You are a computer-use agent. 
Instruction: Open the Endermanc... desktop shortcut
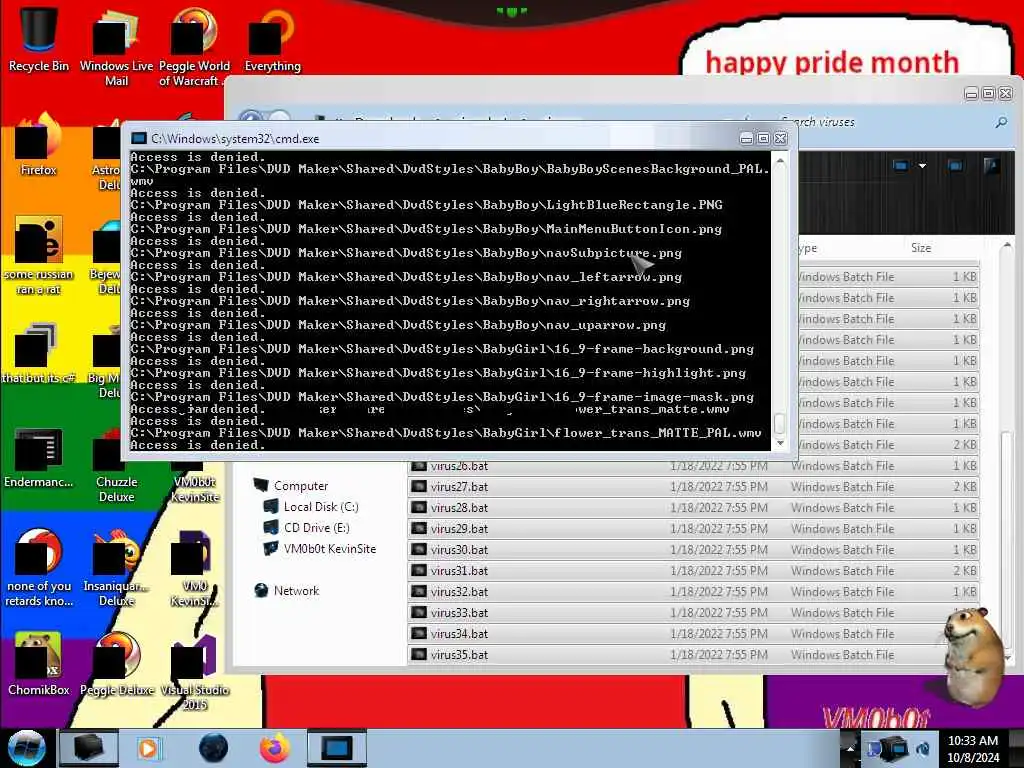tap(39, 457)
